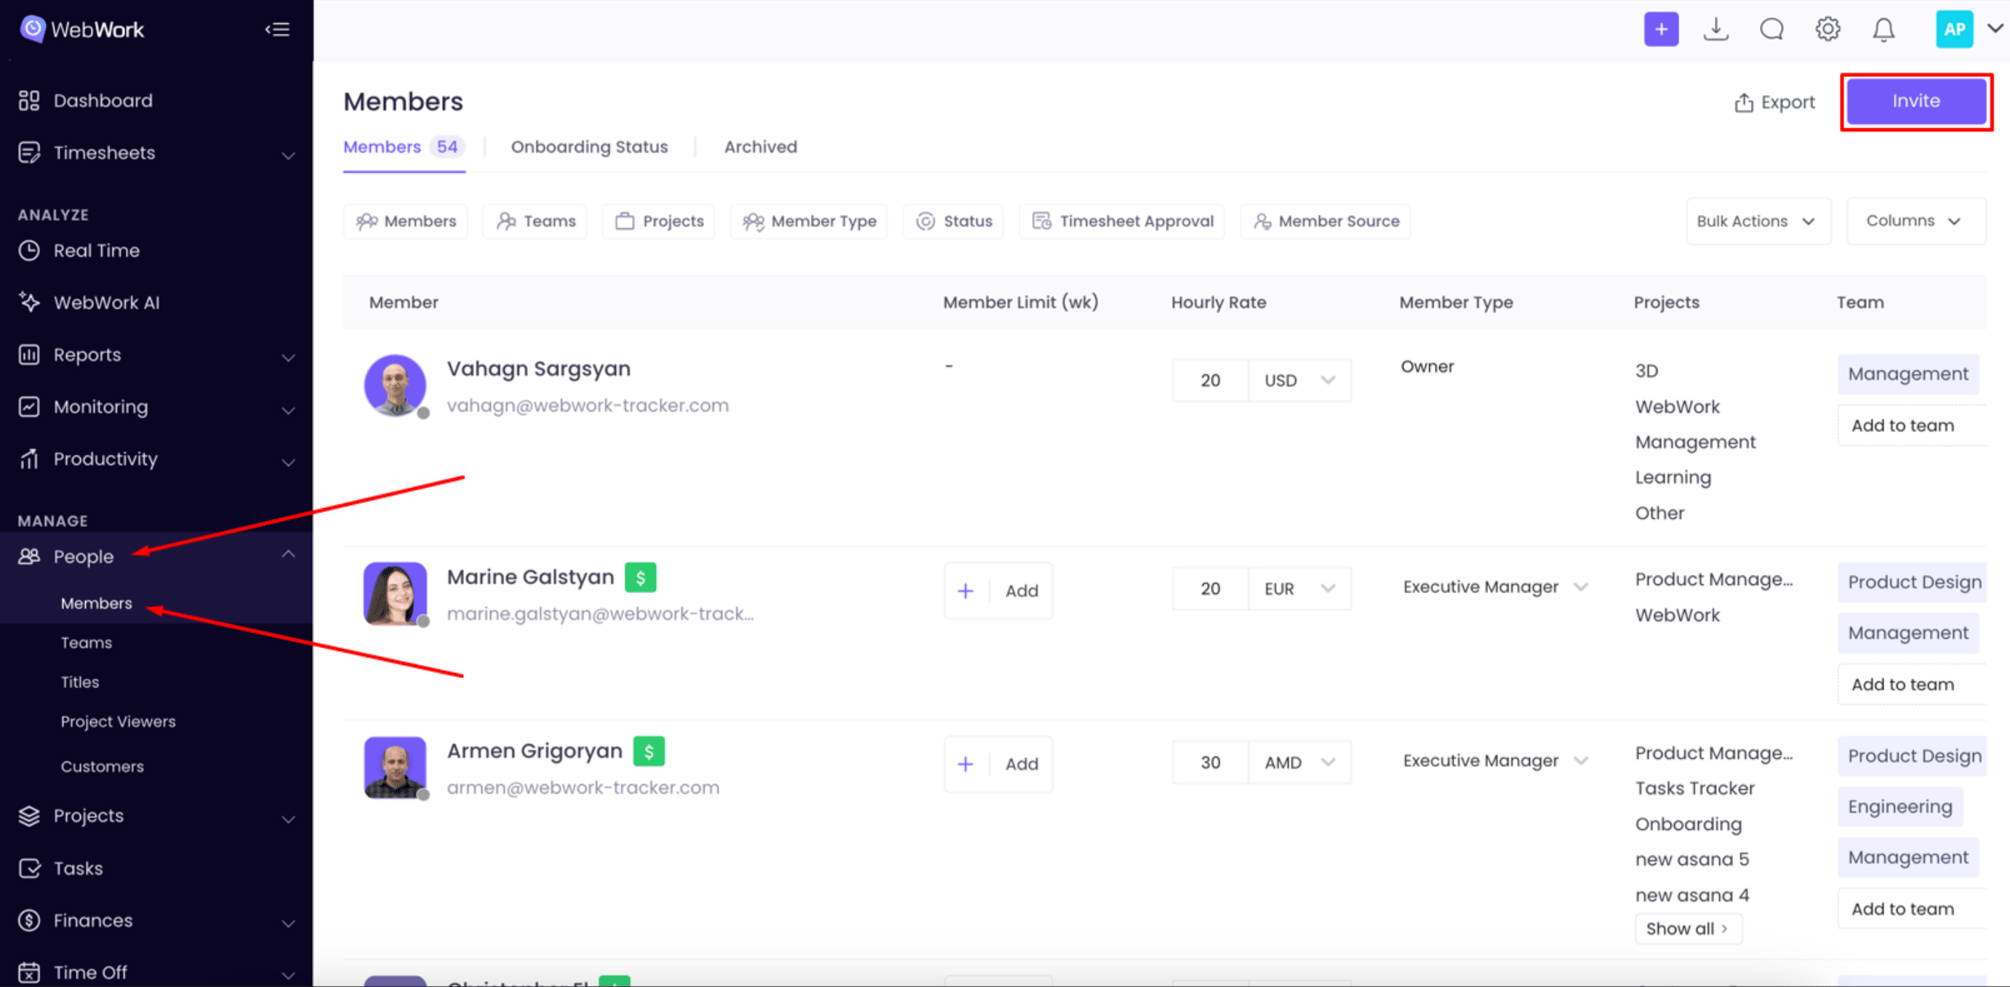Switch to the Onboarding Status tab
This screenshot has height=987, width=2010.
coord(589,147)
